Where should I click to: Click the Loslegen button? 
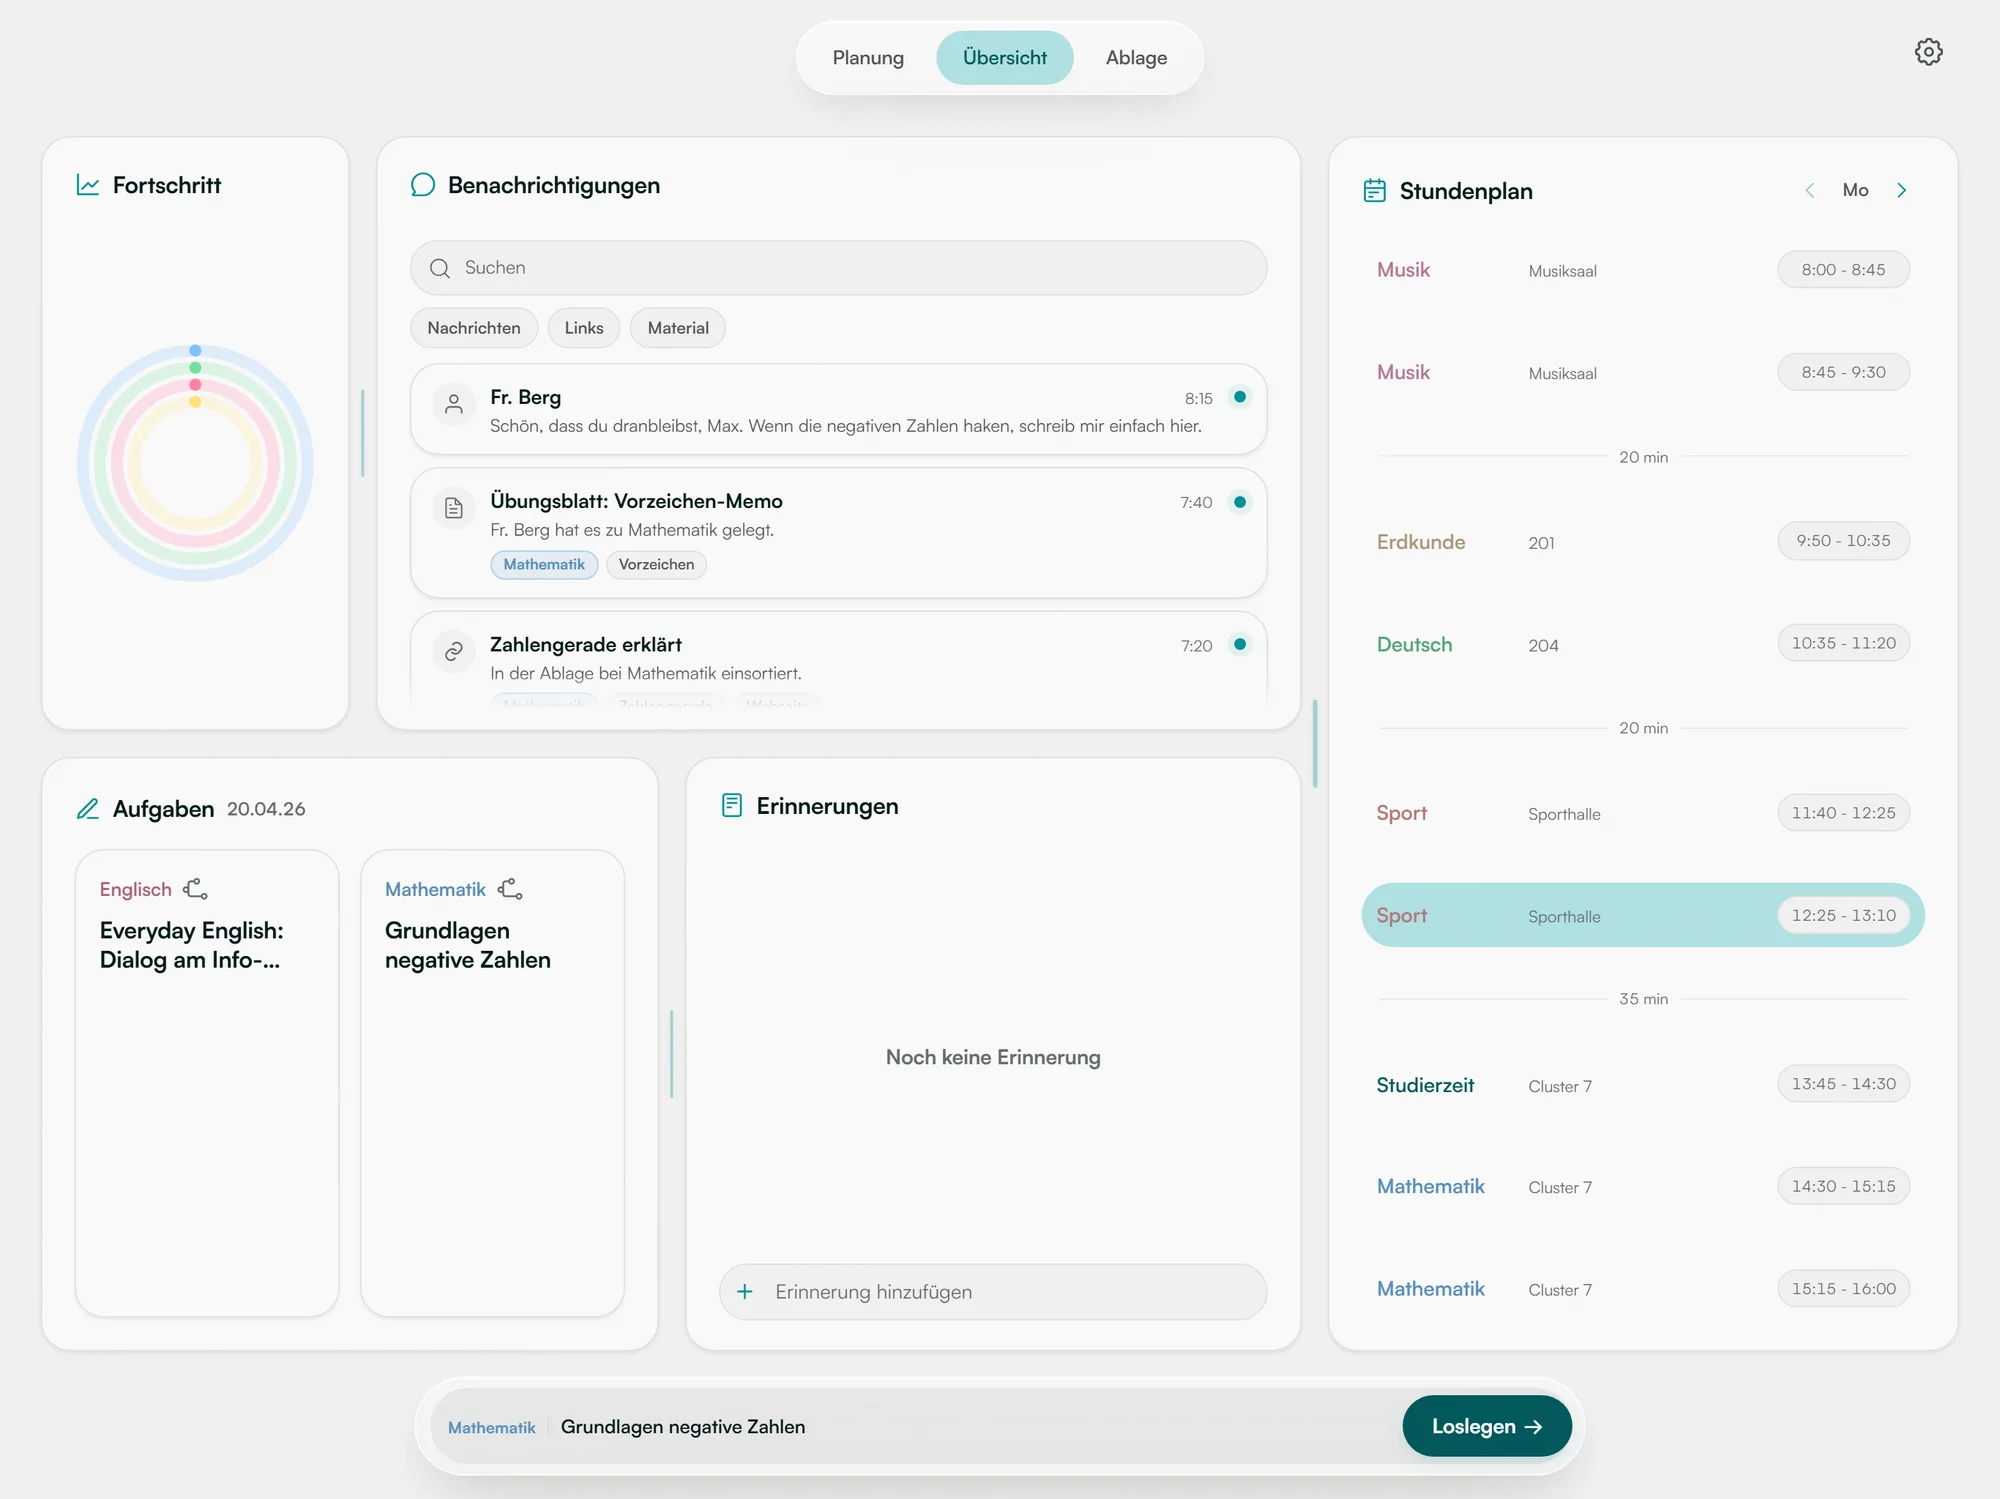[x=1487, y=1426]
